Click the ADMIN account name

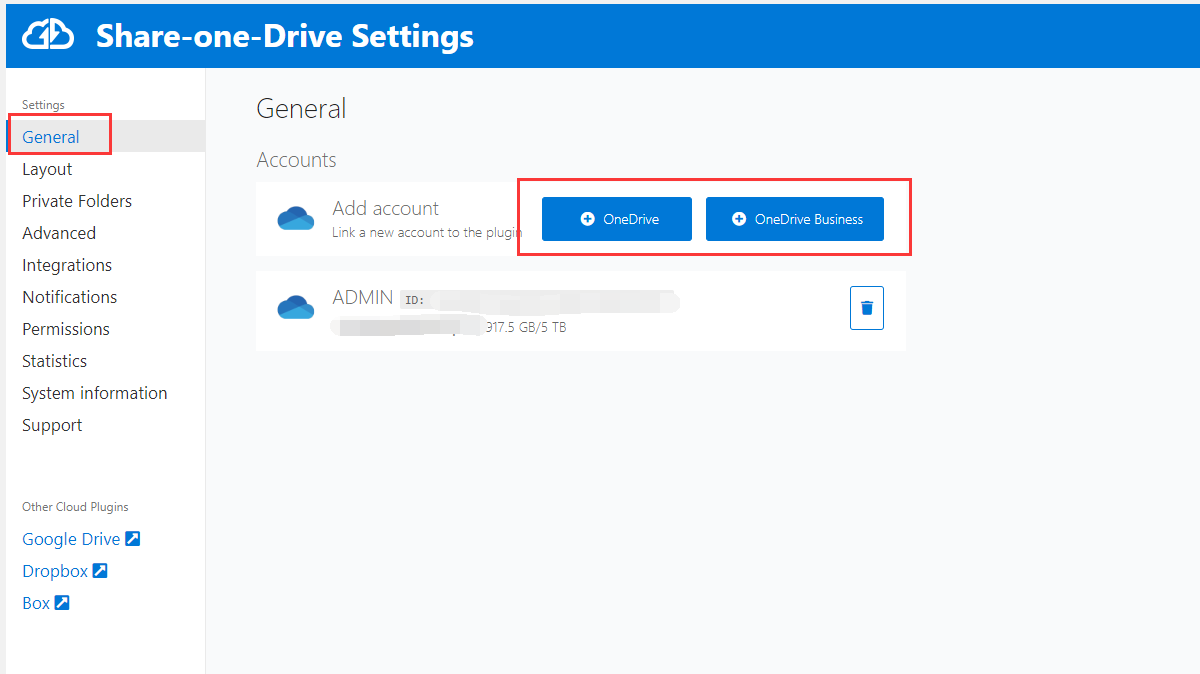(363, 298)
